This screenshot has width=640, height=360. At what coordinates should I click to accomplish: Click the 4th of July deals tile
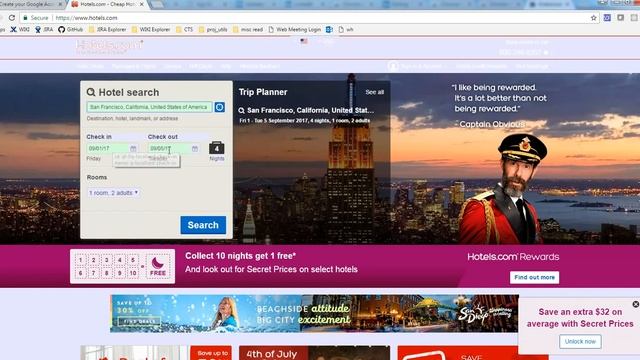314,353
